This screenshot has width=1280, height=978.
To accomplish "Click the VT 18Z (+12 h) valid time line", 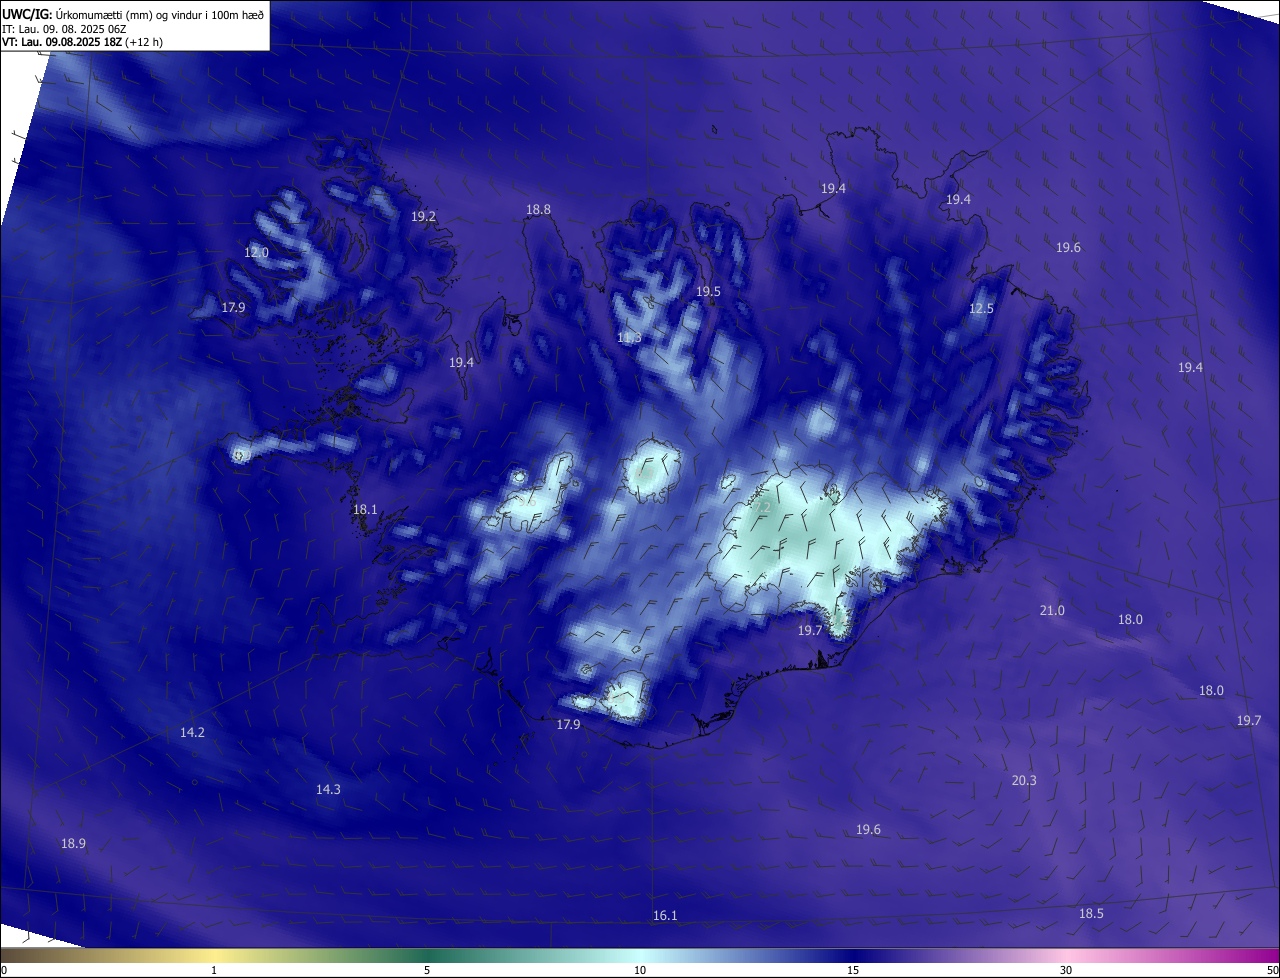I will 82,42.
